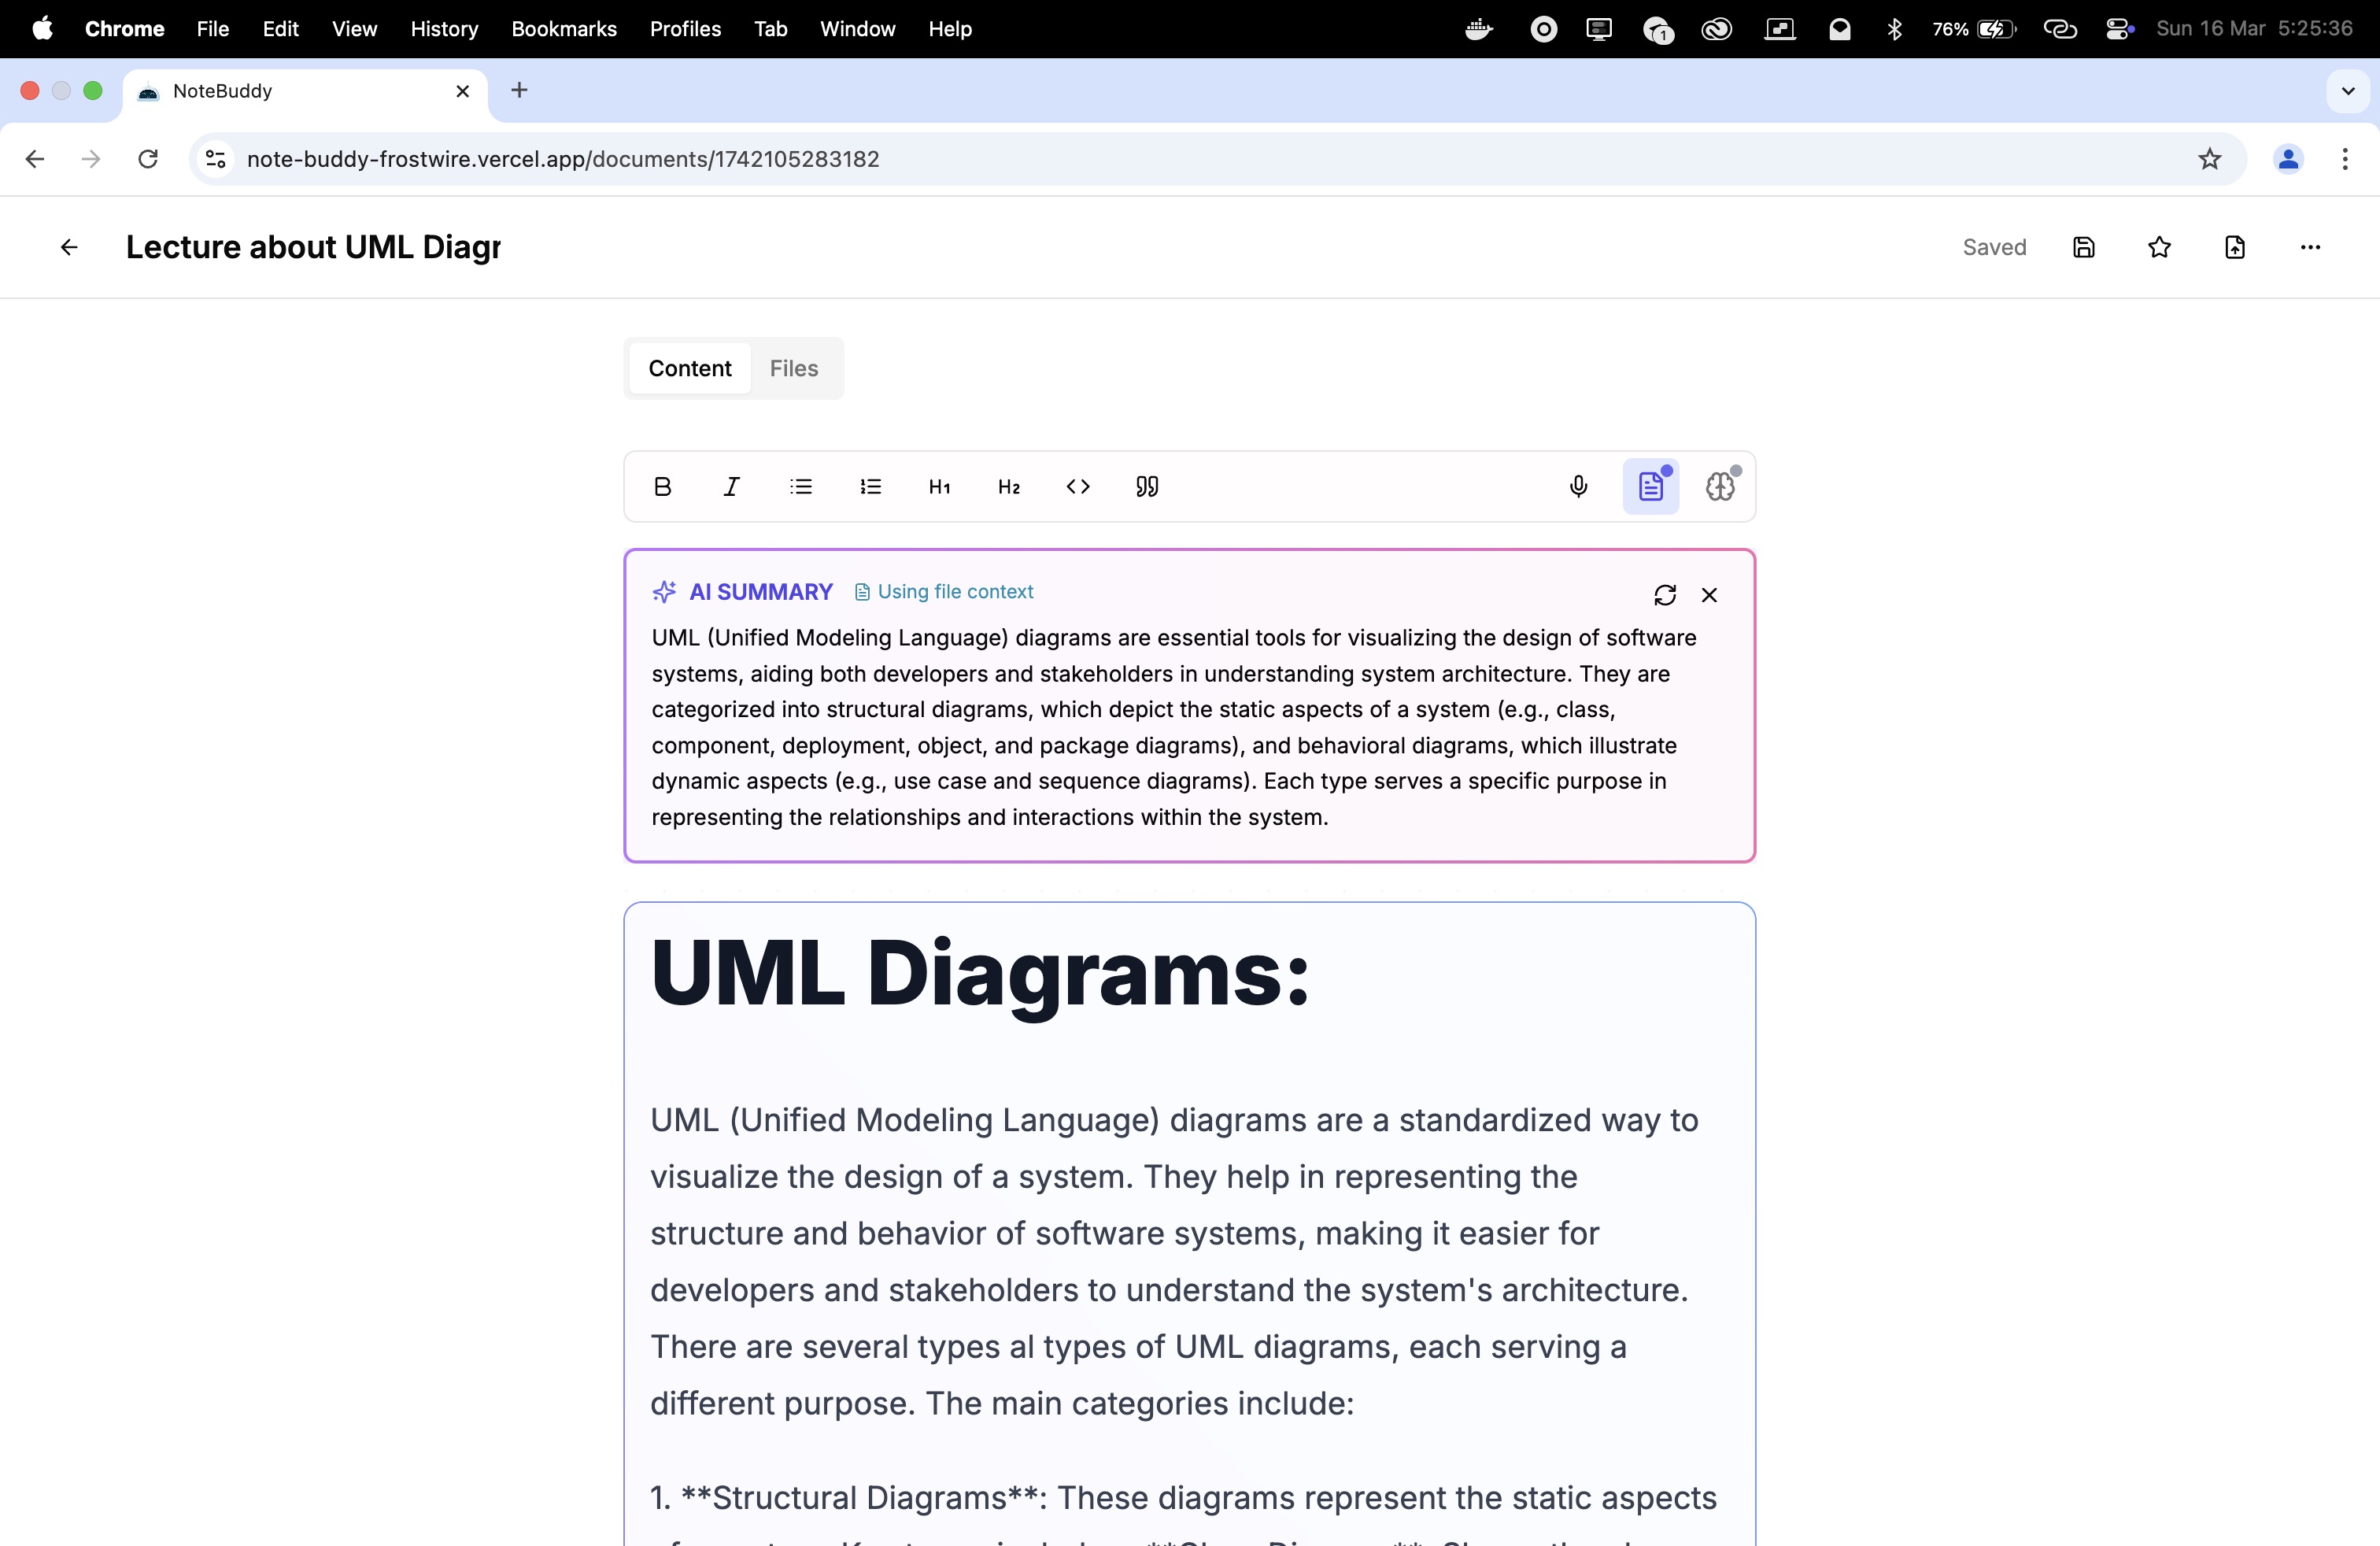The width and height of the screenshot is (2380, 1546).
Task: Open Chrome three-dot browser menu
Action: point(2345,159)
